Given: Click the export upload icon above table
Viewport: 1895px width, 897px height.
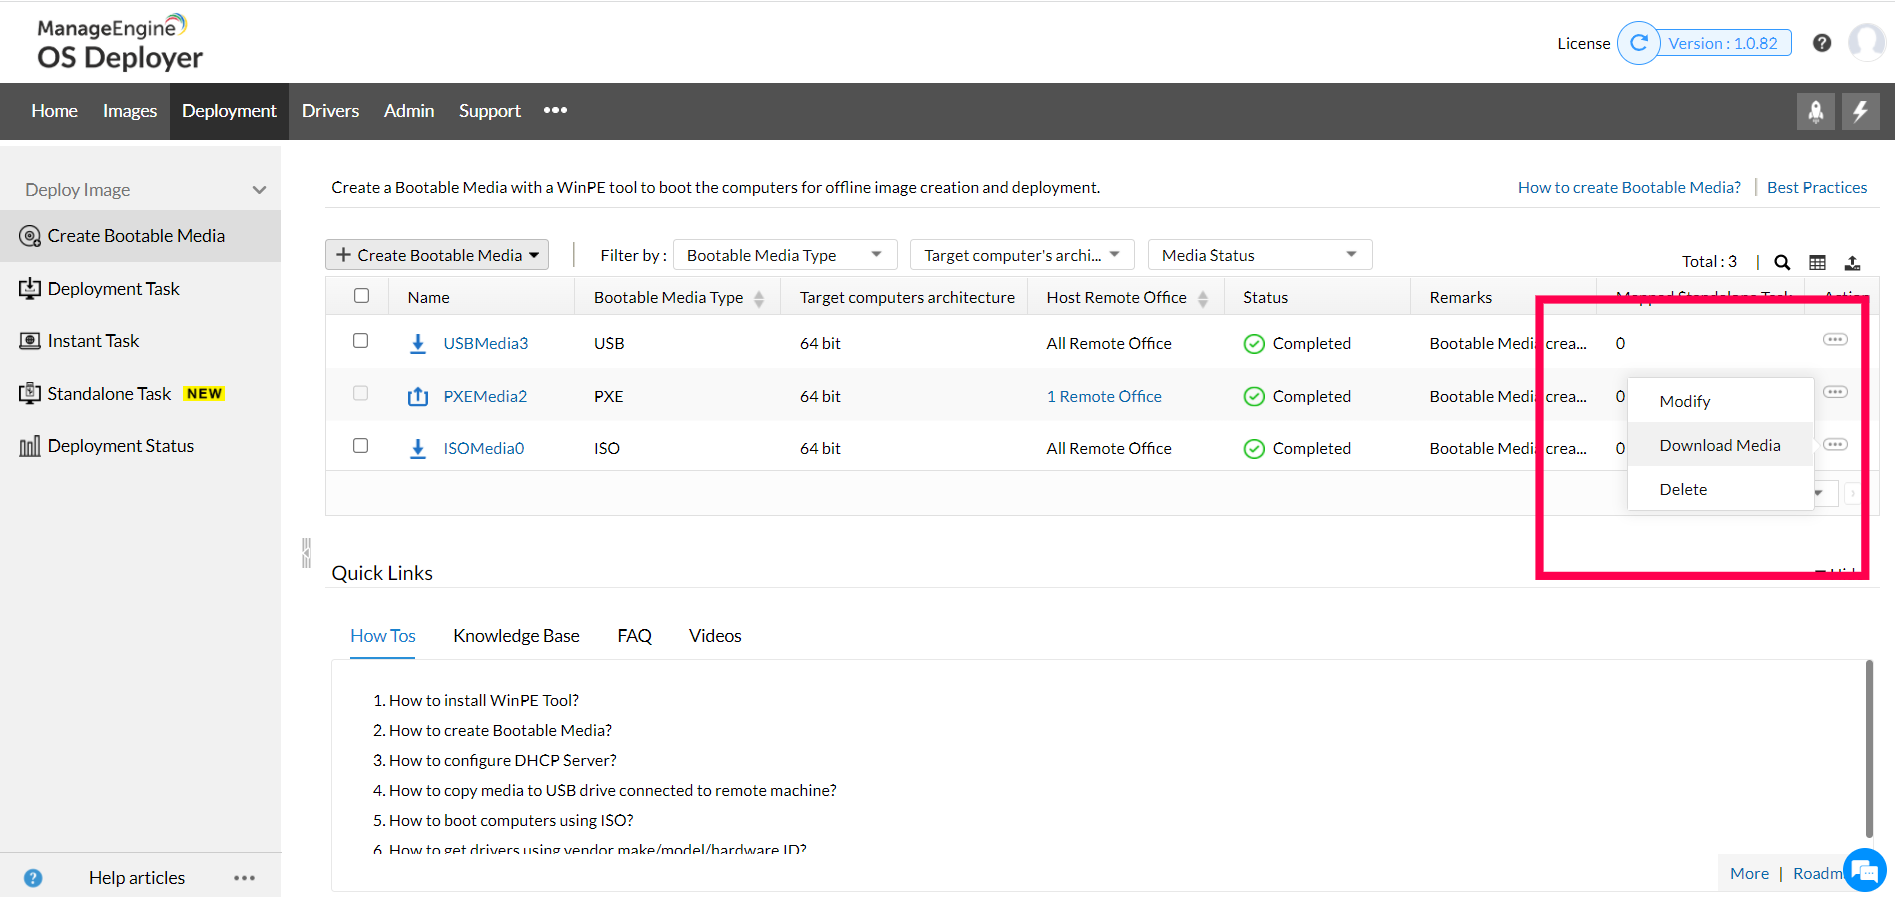Looking at the screenshot, I should pos(1852,262).
